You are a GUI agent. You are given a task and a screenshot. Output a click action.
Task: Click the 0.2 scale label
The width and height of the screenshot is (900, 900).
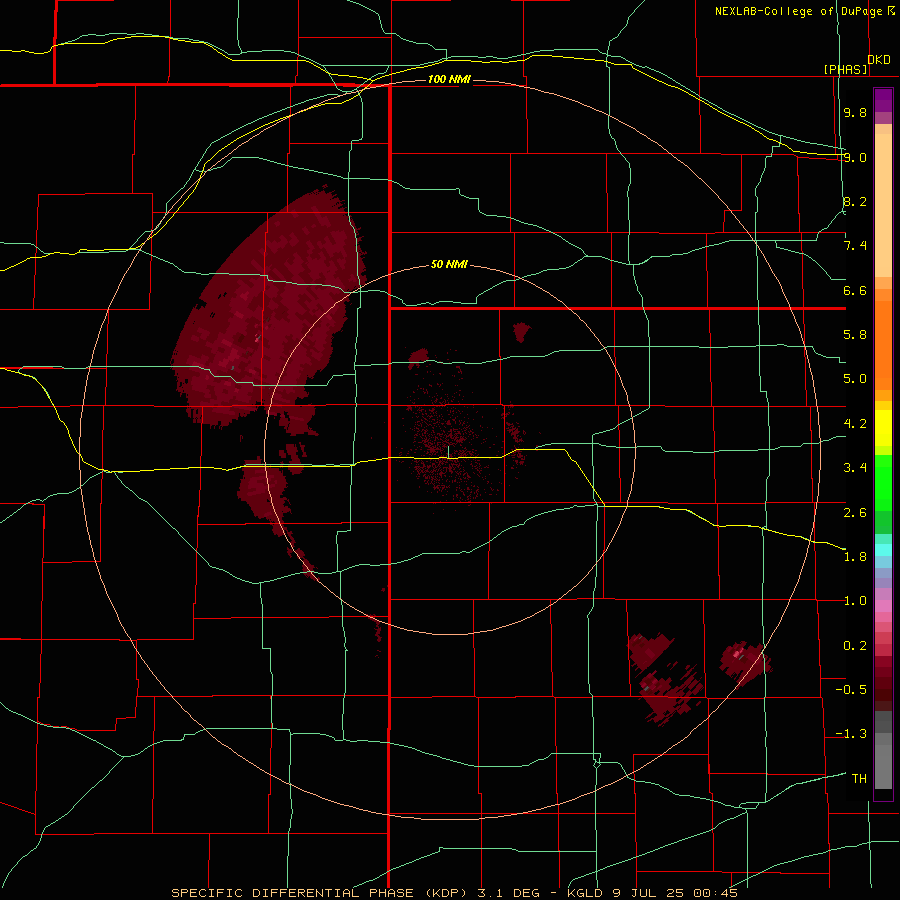(855, 646)
